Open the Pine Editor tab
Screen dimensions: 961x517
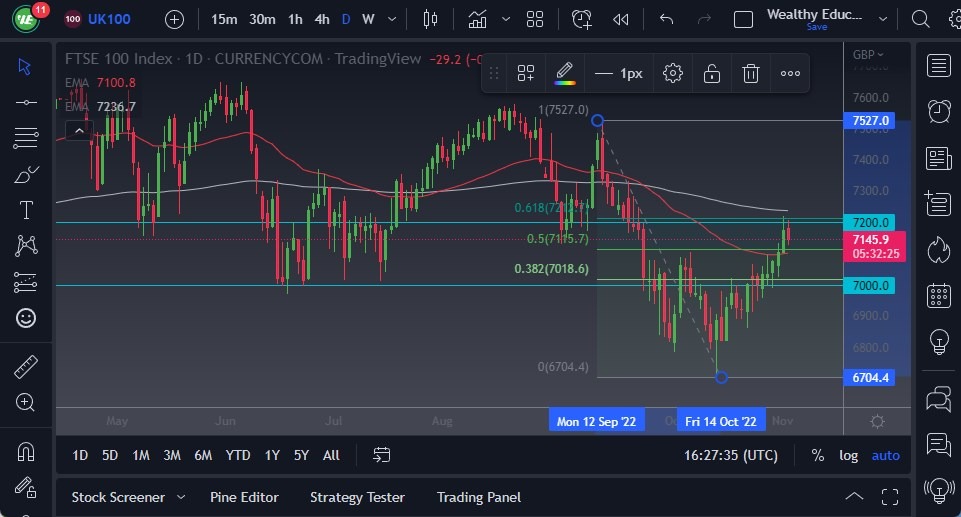pos(244,497)
